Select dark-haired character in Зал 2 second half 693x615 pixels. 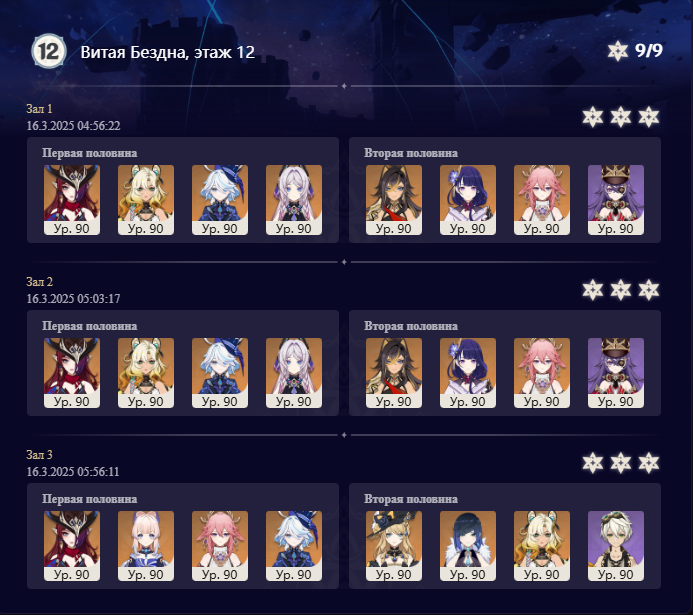click(x=394, y=373)
